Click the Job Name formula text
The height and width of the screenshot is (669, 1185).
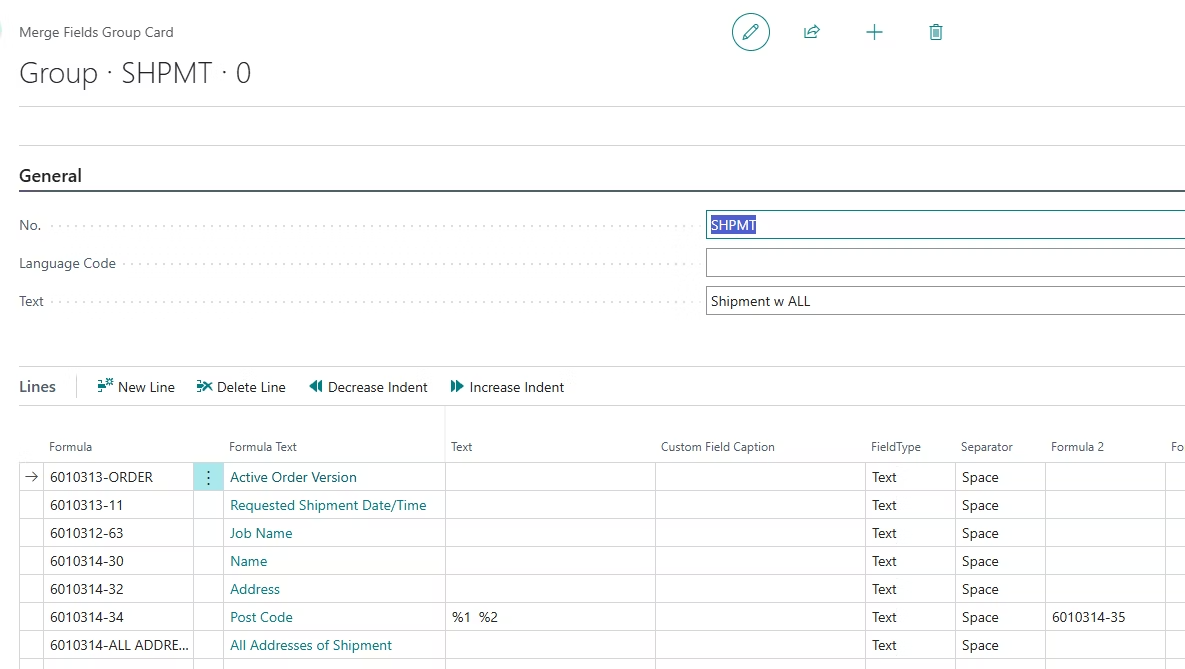pyautogui.click(x=261, y=533)
